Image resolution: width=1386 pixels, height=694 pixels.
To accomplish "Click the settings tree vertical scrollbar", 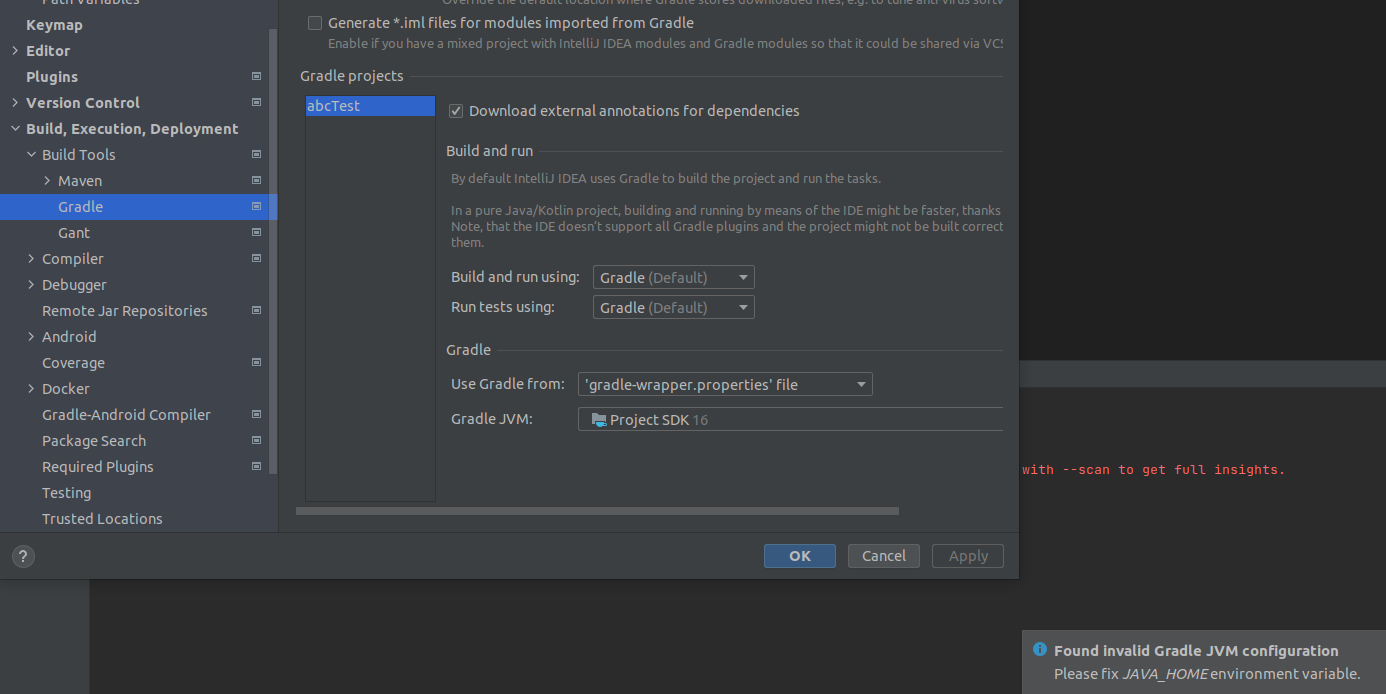I will click(273, 252).
